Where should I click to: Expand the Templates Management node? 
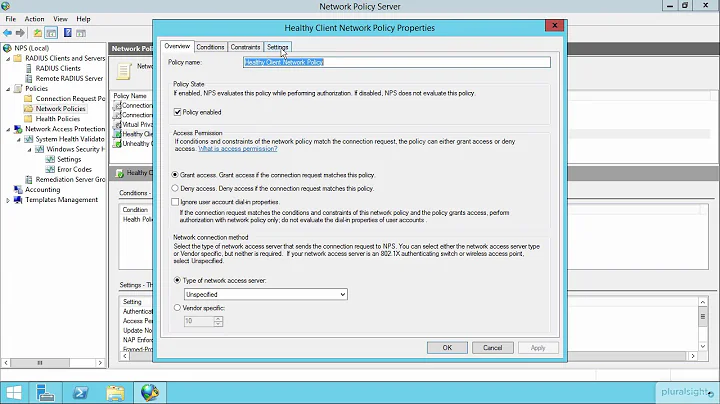(x=8, y=200)
